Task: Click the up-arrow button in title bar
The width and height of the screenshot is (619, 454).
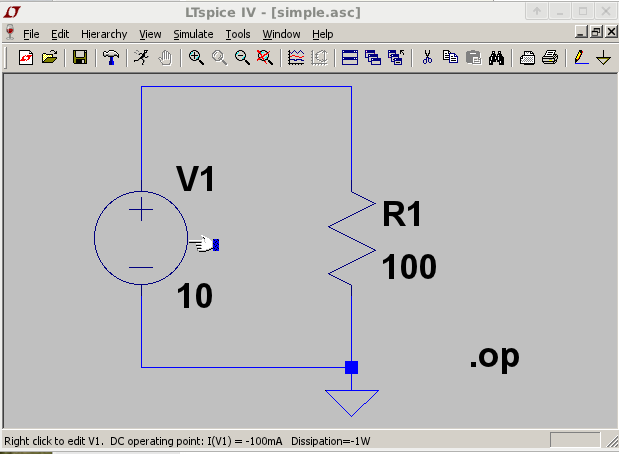Action: (x=536, y=11)
